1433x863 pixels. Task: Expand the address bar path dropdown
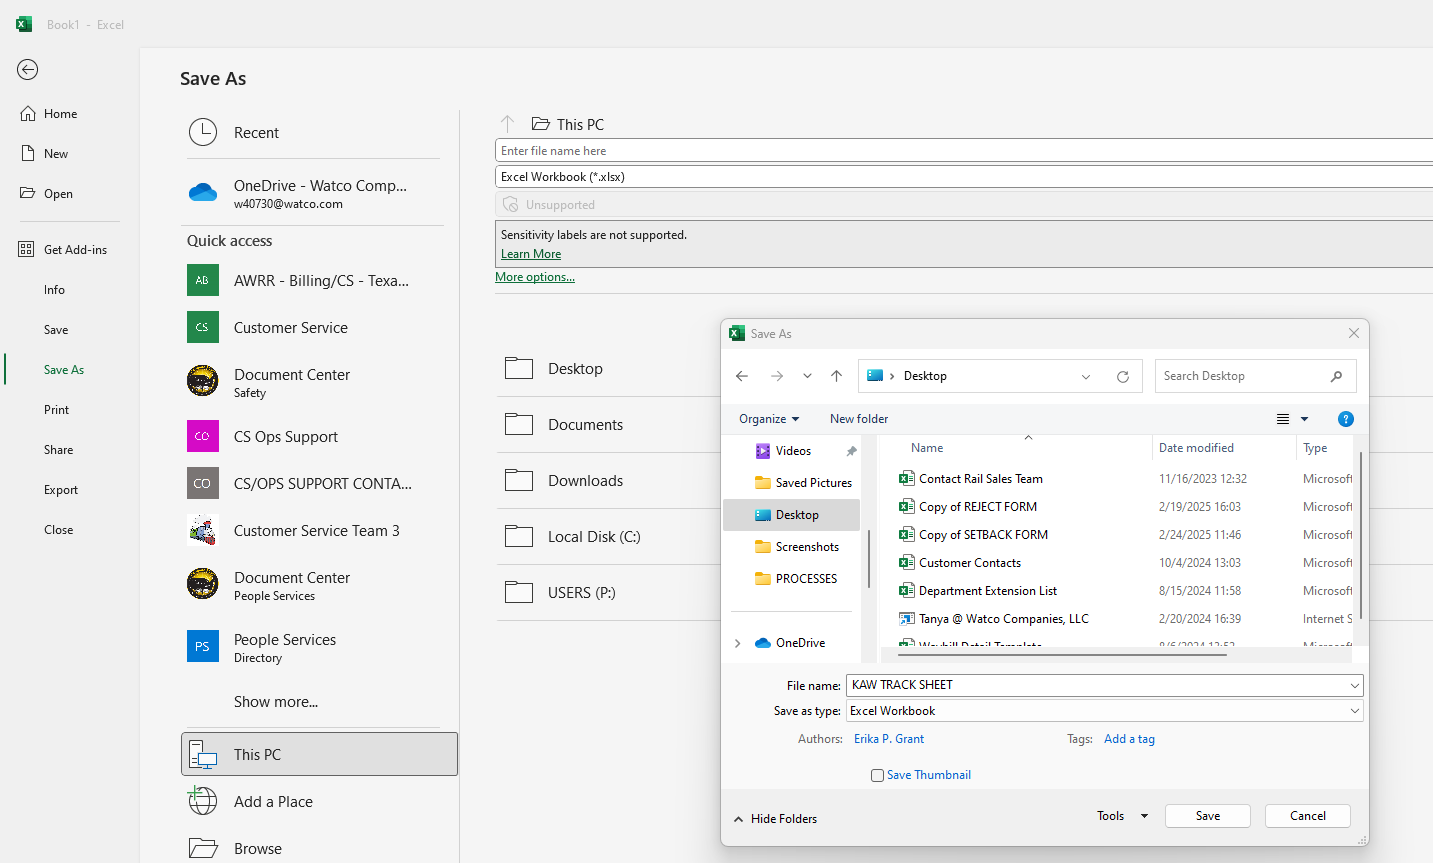tap(1086, 377)
